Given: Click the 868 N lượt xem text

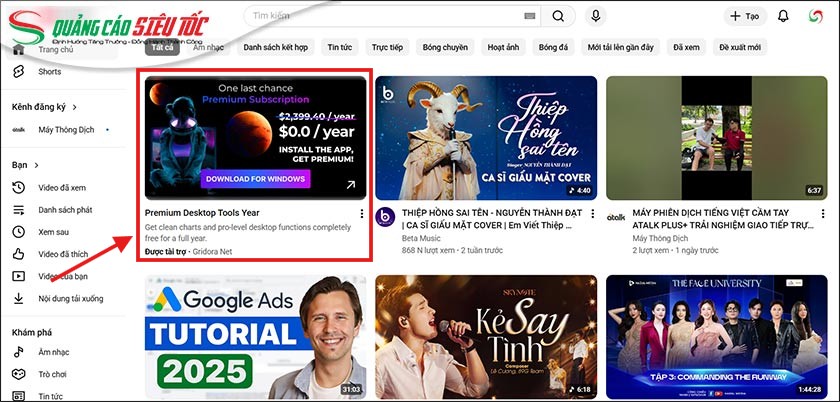Looking at the screenshot, I should [x=429, y=250].
